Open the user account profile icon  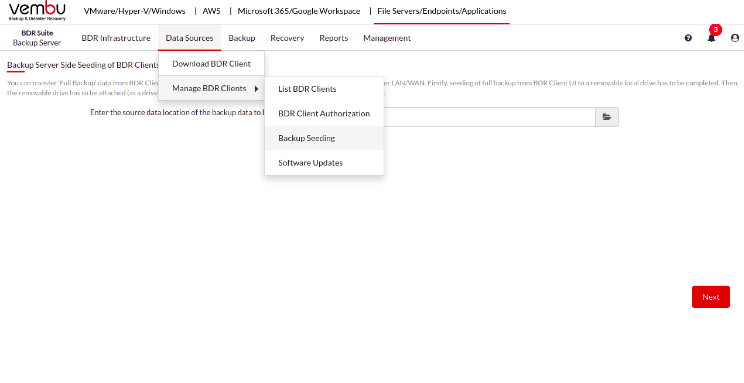pyautogui.click(x=735, y=38)
